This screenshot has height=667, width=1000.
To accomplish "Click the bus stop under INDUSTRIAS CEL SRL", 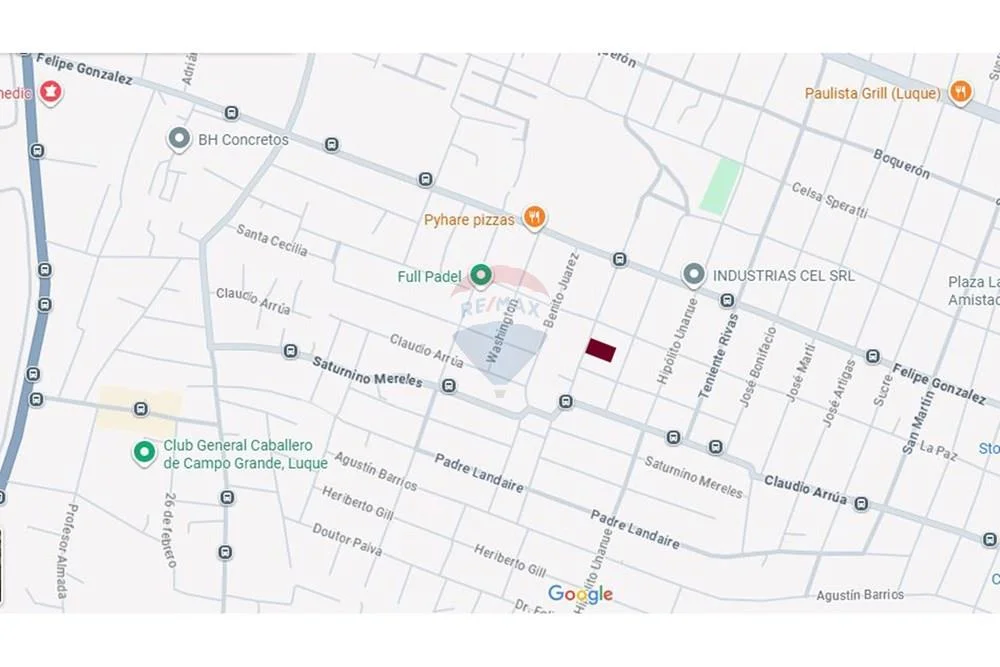I will pos(727,300).
